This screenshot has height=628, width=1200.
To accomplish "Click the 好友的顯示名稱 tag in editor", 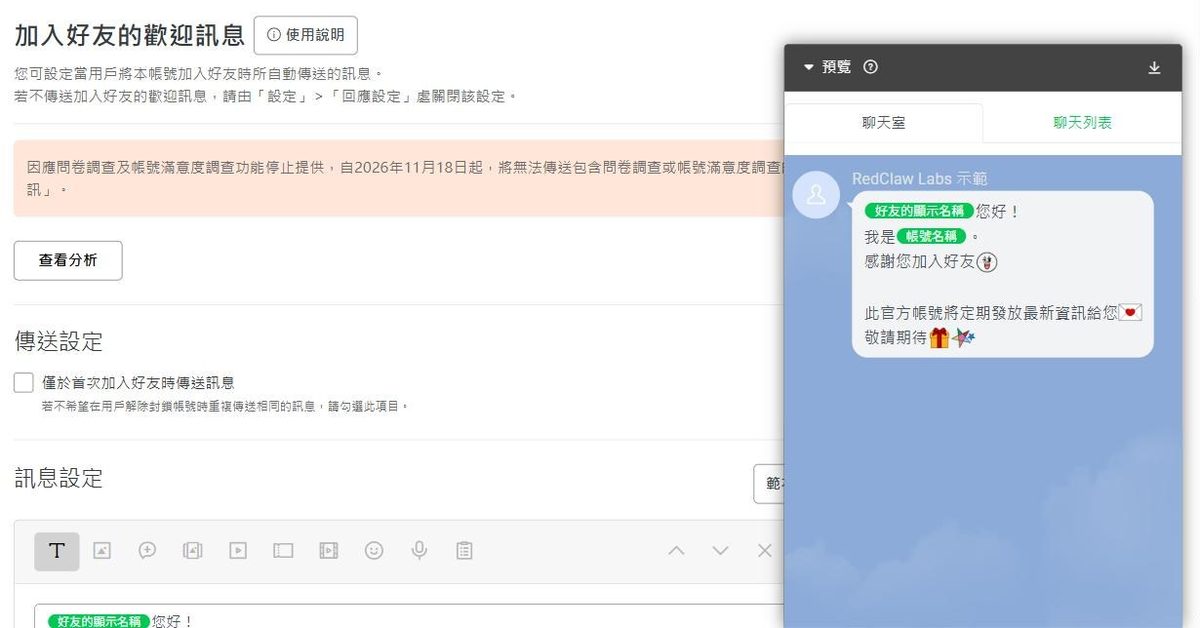I will (x=99, y=621).
